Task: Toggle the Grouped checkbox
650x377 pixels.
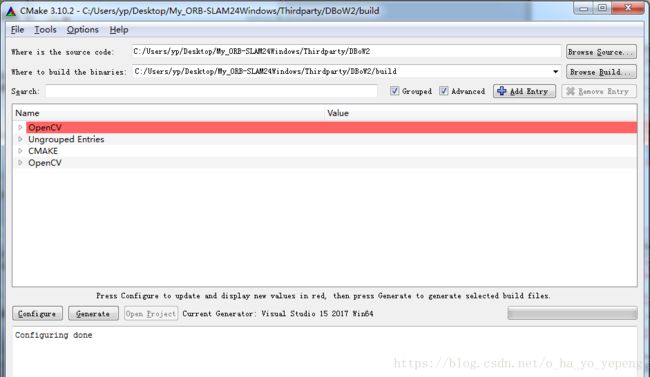Action: click(x=394, y=91)
